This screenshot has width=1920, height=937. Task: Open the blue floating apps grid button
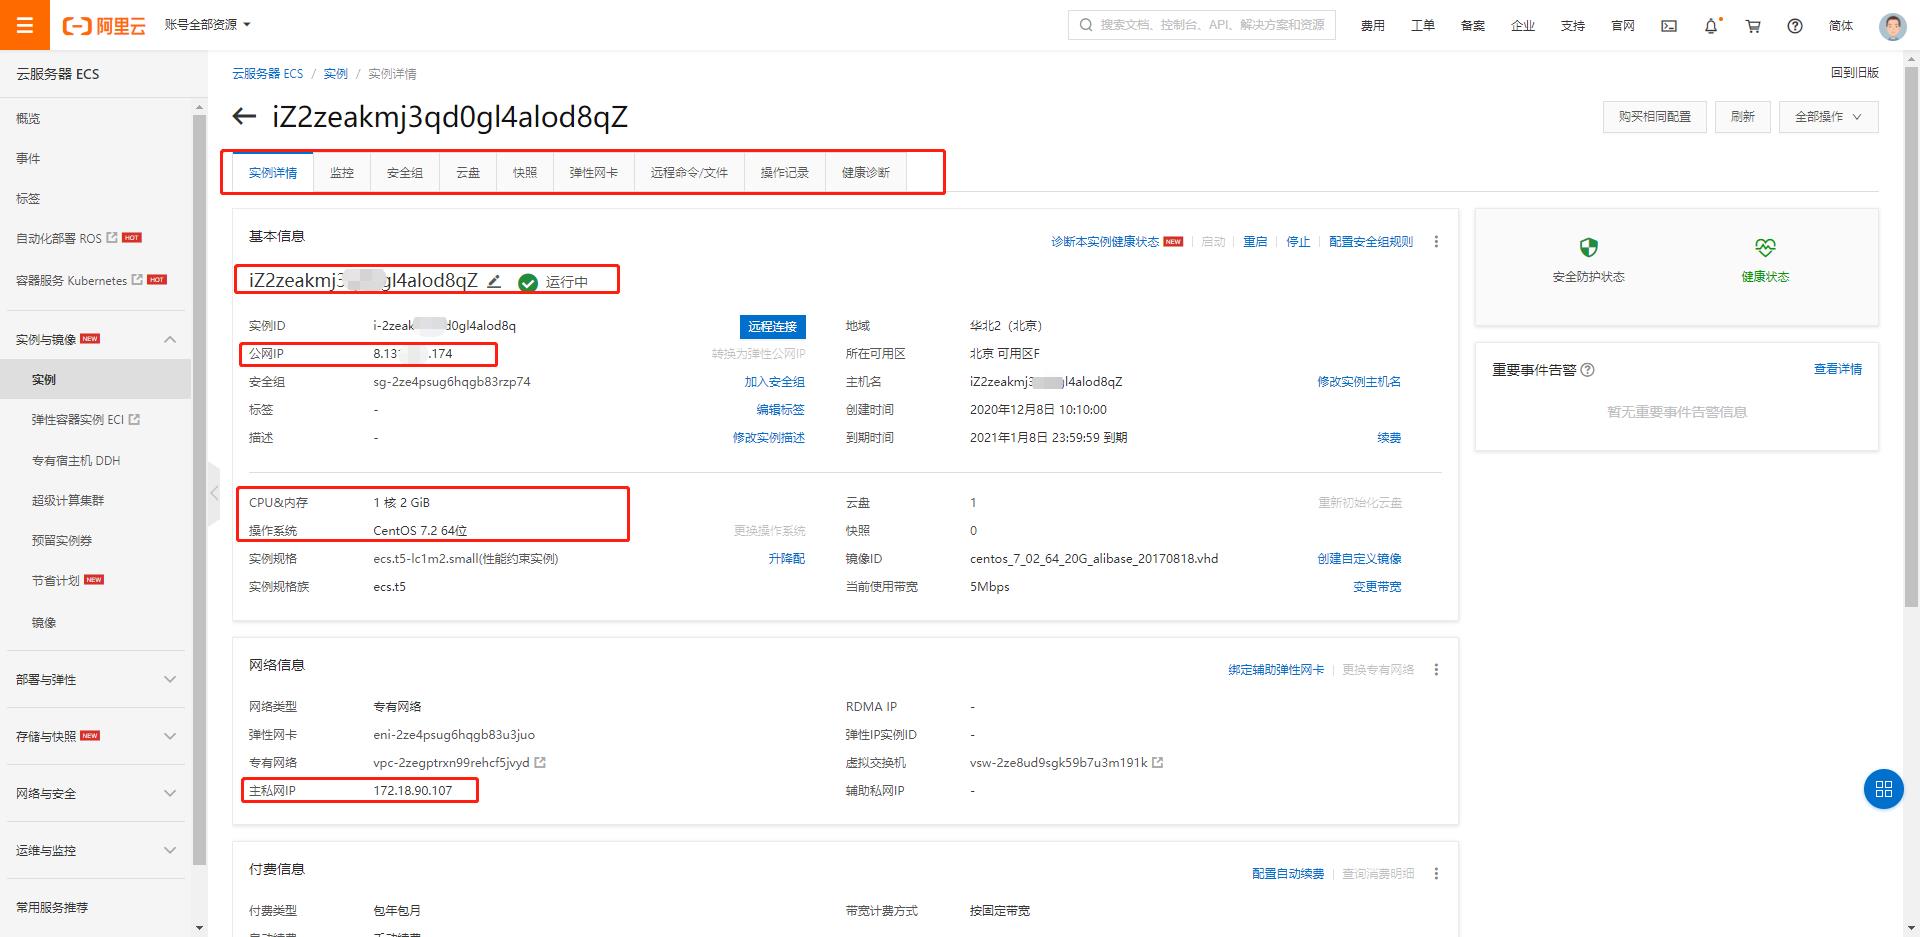click(x=1883, y=789)
